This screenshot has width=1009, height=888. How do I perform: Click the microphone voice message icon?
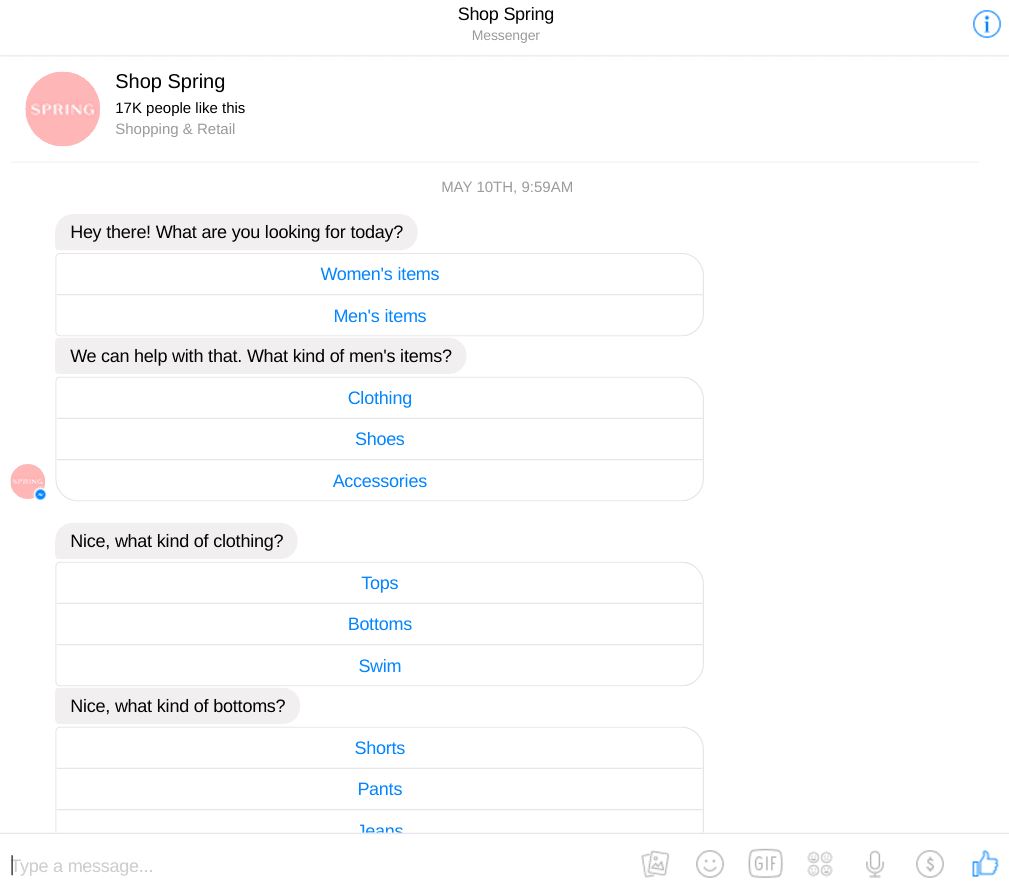[x=875, y=864]
